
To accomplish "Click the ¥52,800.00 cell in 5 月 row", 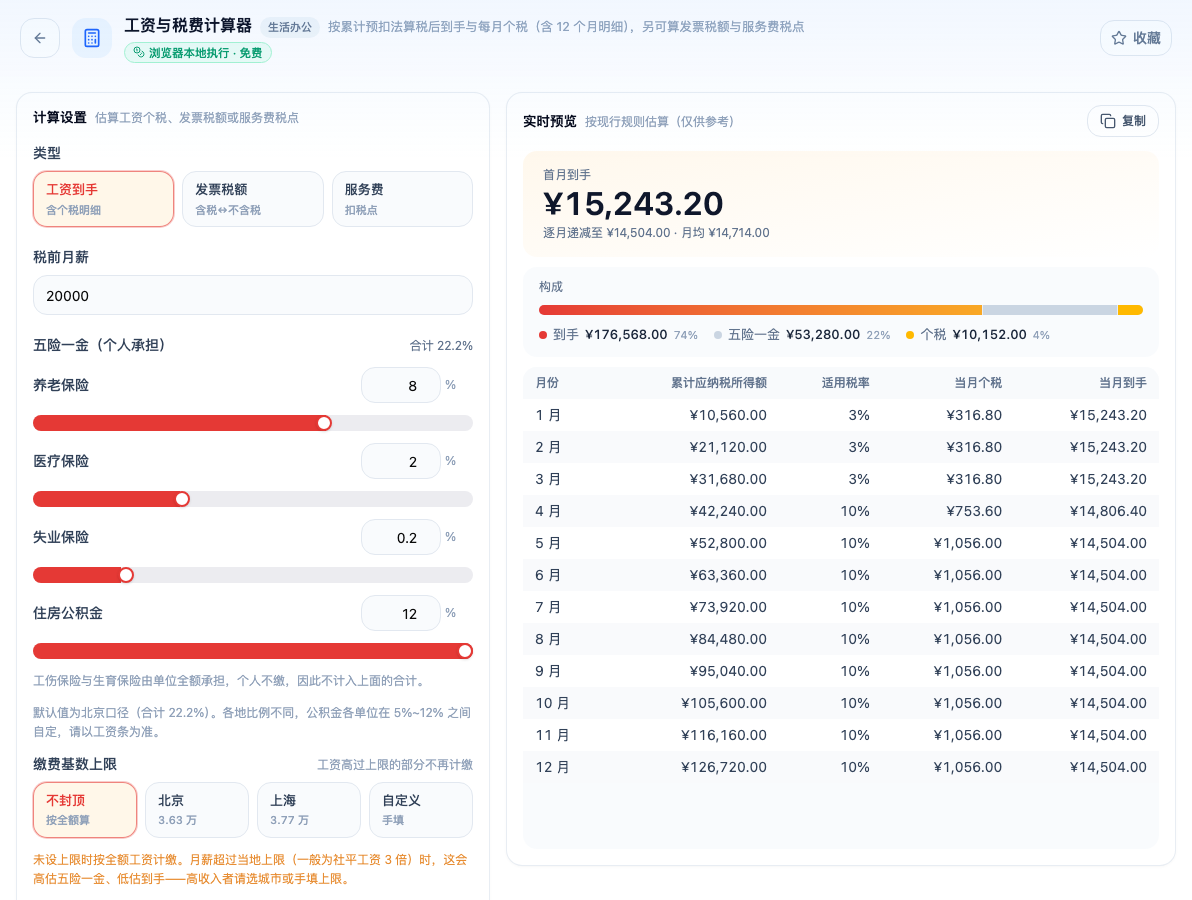I will click(x=728, y=543).
